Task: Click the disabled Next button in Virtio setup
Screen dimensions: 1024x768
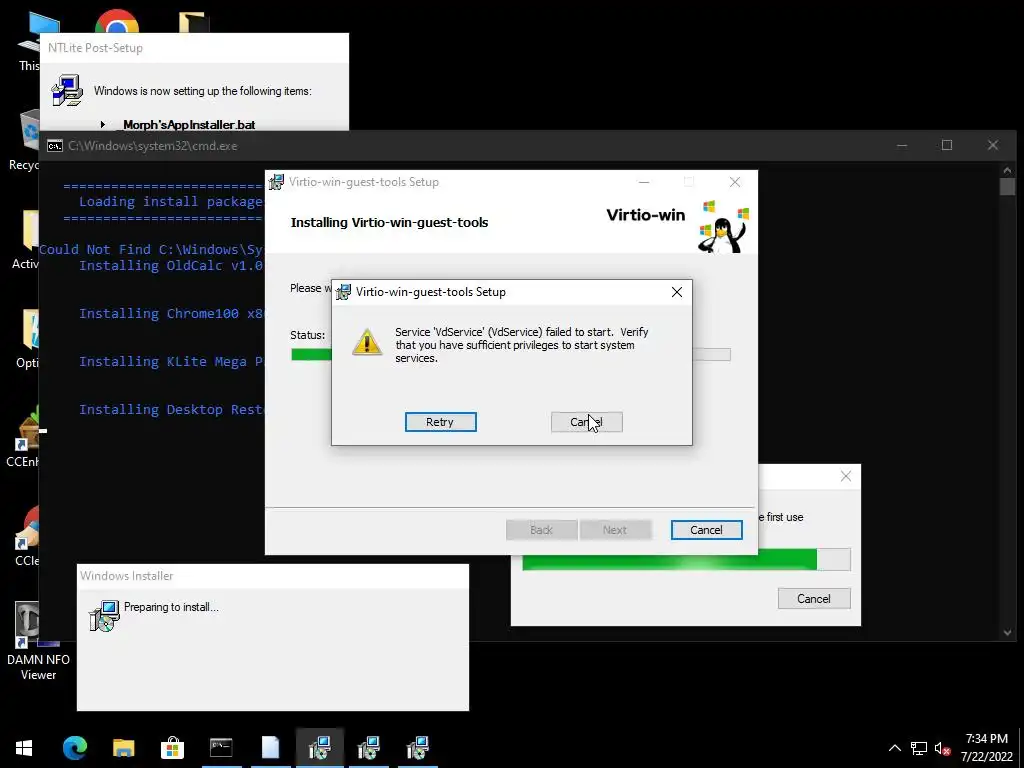Action: tap(615, 530)
